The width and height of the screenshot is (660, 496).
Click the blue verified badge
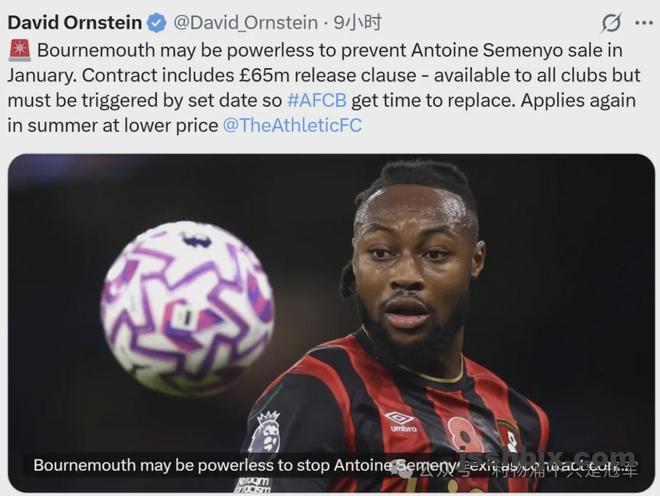click(x=157, y=22)
